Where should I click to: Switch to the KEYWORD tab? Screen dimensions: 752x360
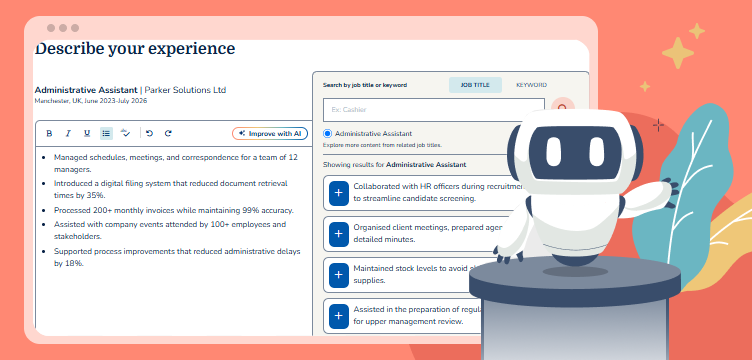coord(531,85)
